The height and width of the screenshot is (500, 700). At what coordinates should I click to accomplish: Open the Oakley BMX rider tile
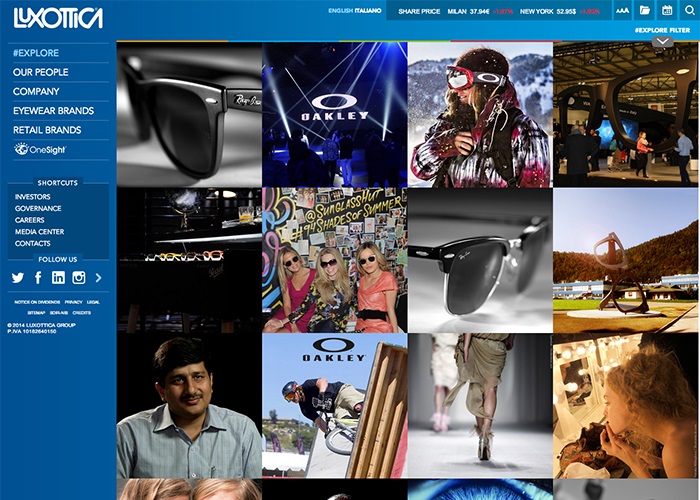tap(335, 406)
